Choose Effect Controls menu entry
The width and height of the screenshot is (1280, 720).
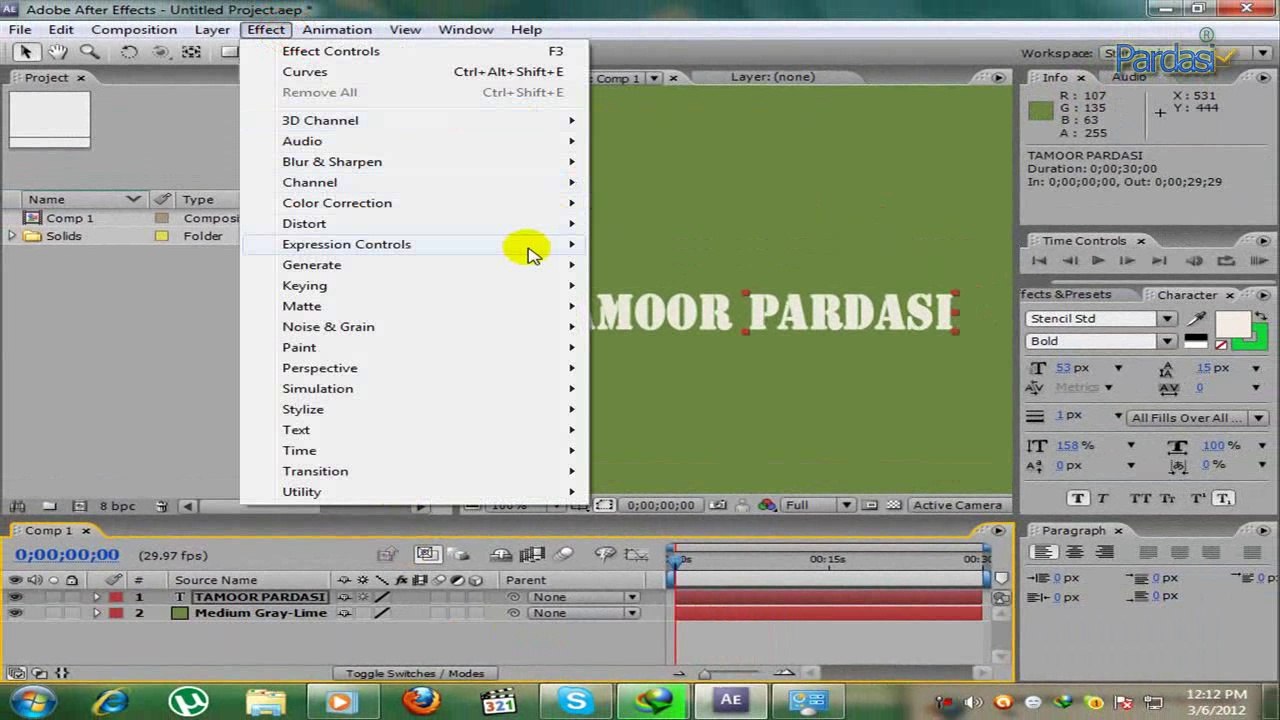click(x=414, y=51)
